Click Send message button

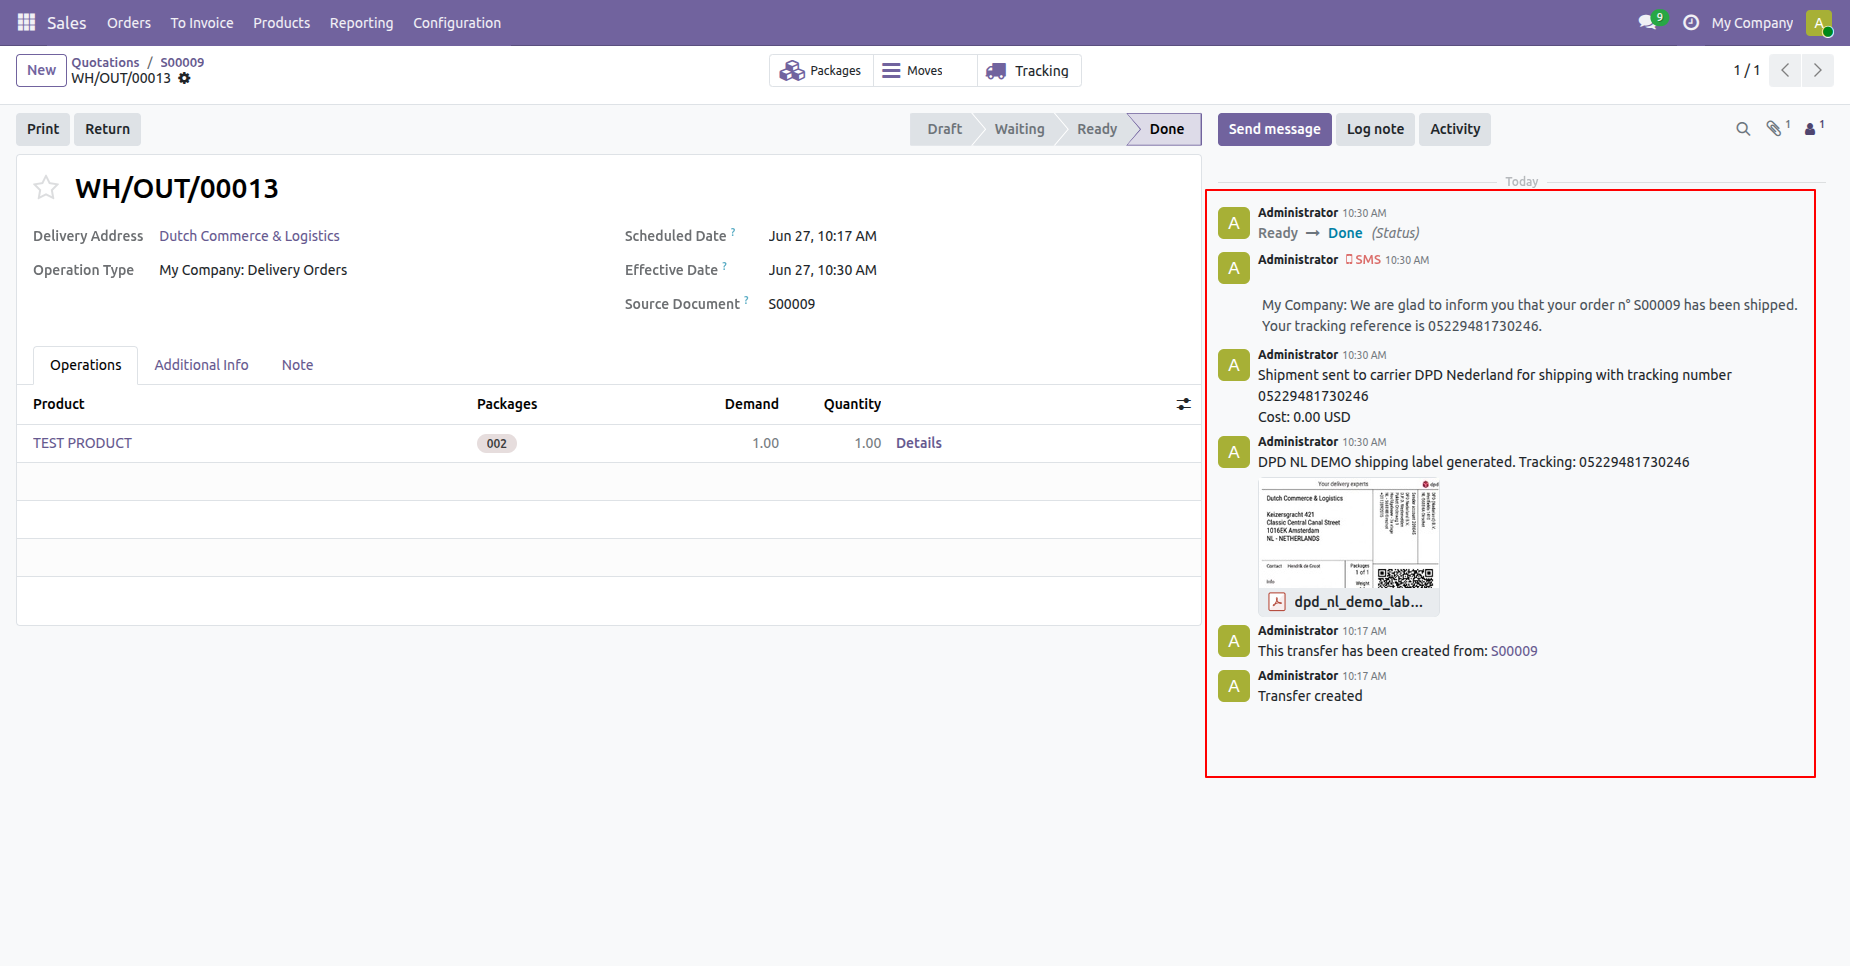click(1274, 129)
